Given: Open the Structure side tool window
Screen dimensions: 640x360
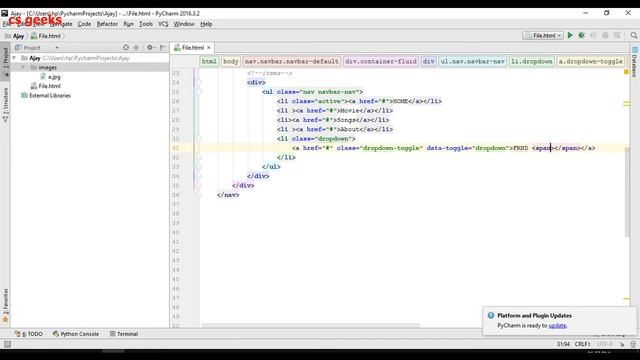Looking at the screenshot, I should (x=5, y=104).
